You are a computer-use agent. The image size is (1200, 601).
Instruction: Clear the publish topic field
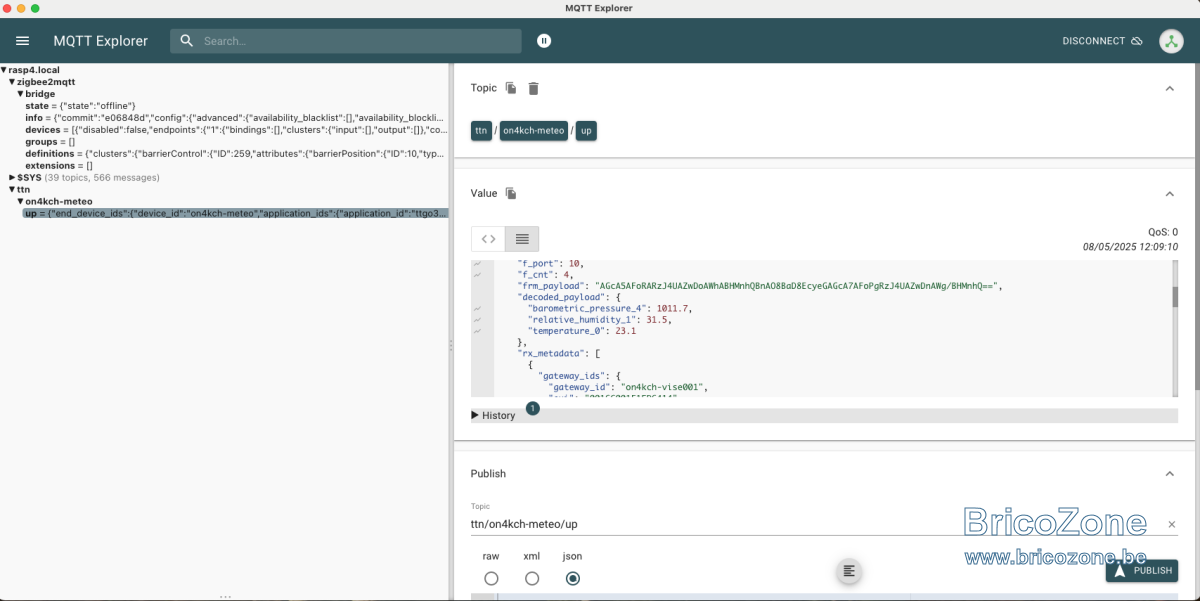[1172, 524]
